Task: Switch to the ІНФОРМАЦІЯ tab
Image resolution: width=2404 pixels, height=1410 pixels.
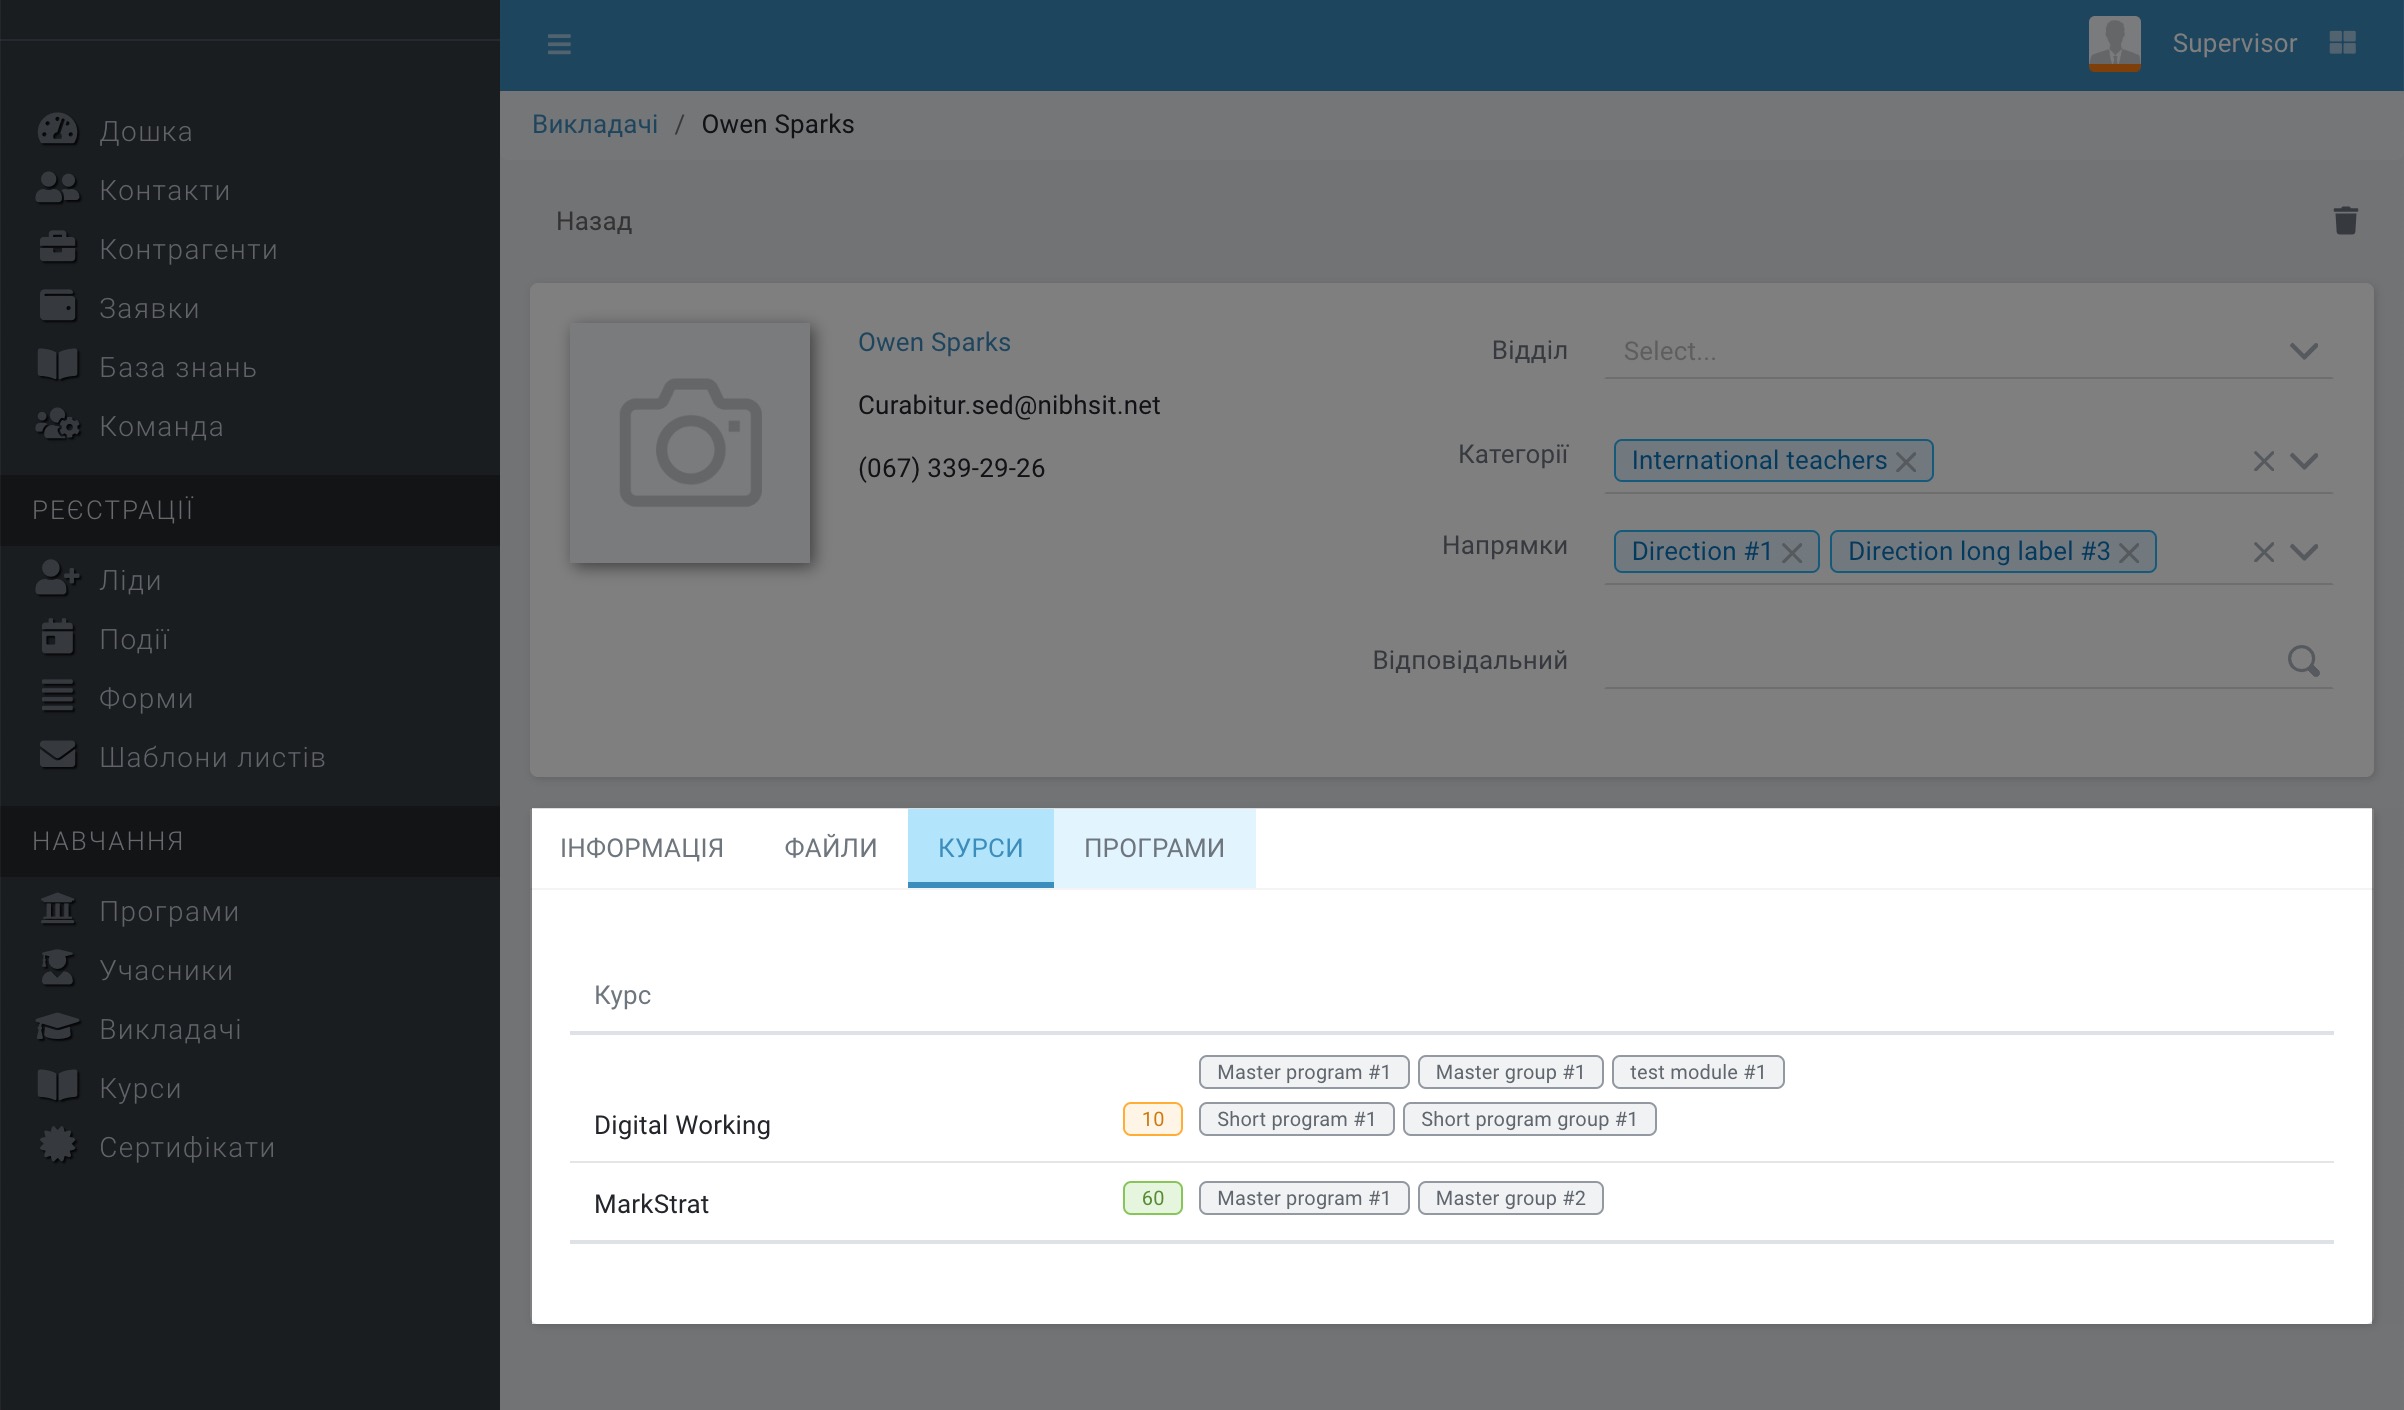Action: pos(642,848)
